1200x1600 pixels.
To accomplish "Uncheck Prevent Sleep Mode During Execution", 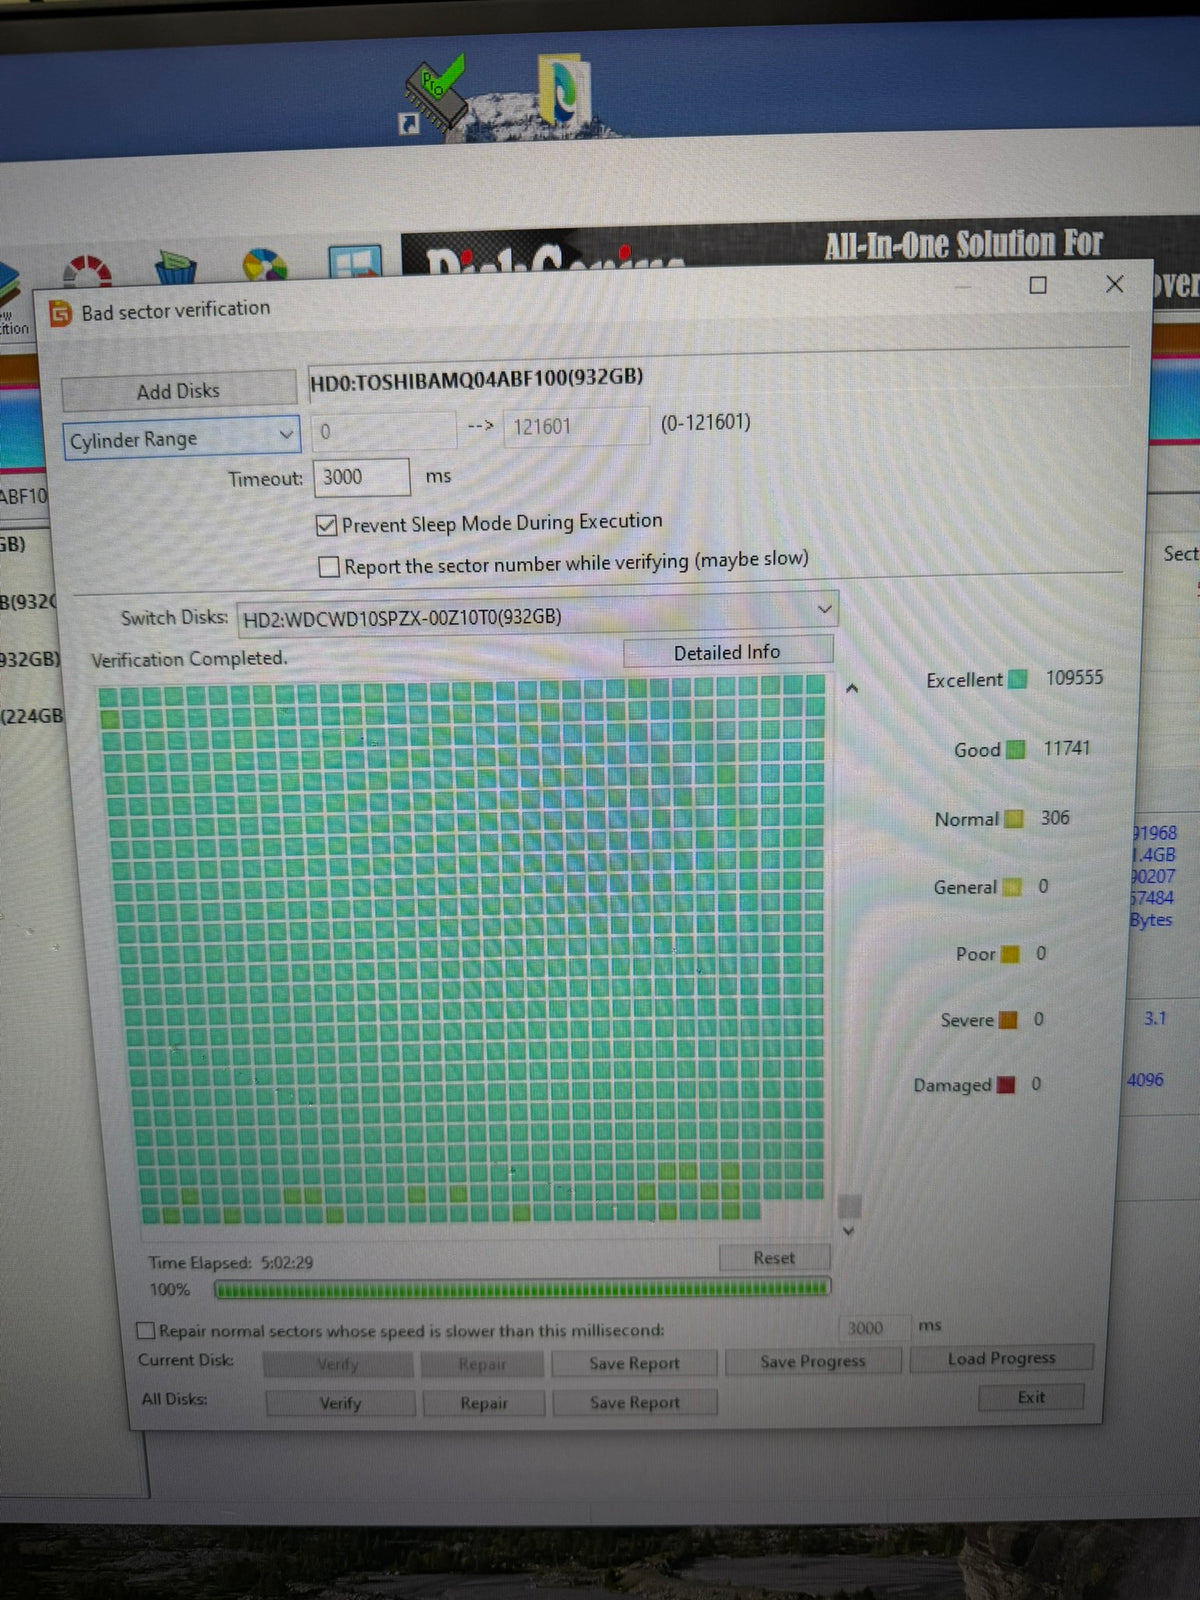I will [x=327, y=525].
